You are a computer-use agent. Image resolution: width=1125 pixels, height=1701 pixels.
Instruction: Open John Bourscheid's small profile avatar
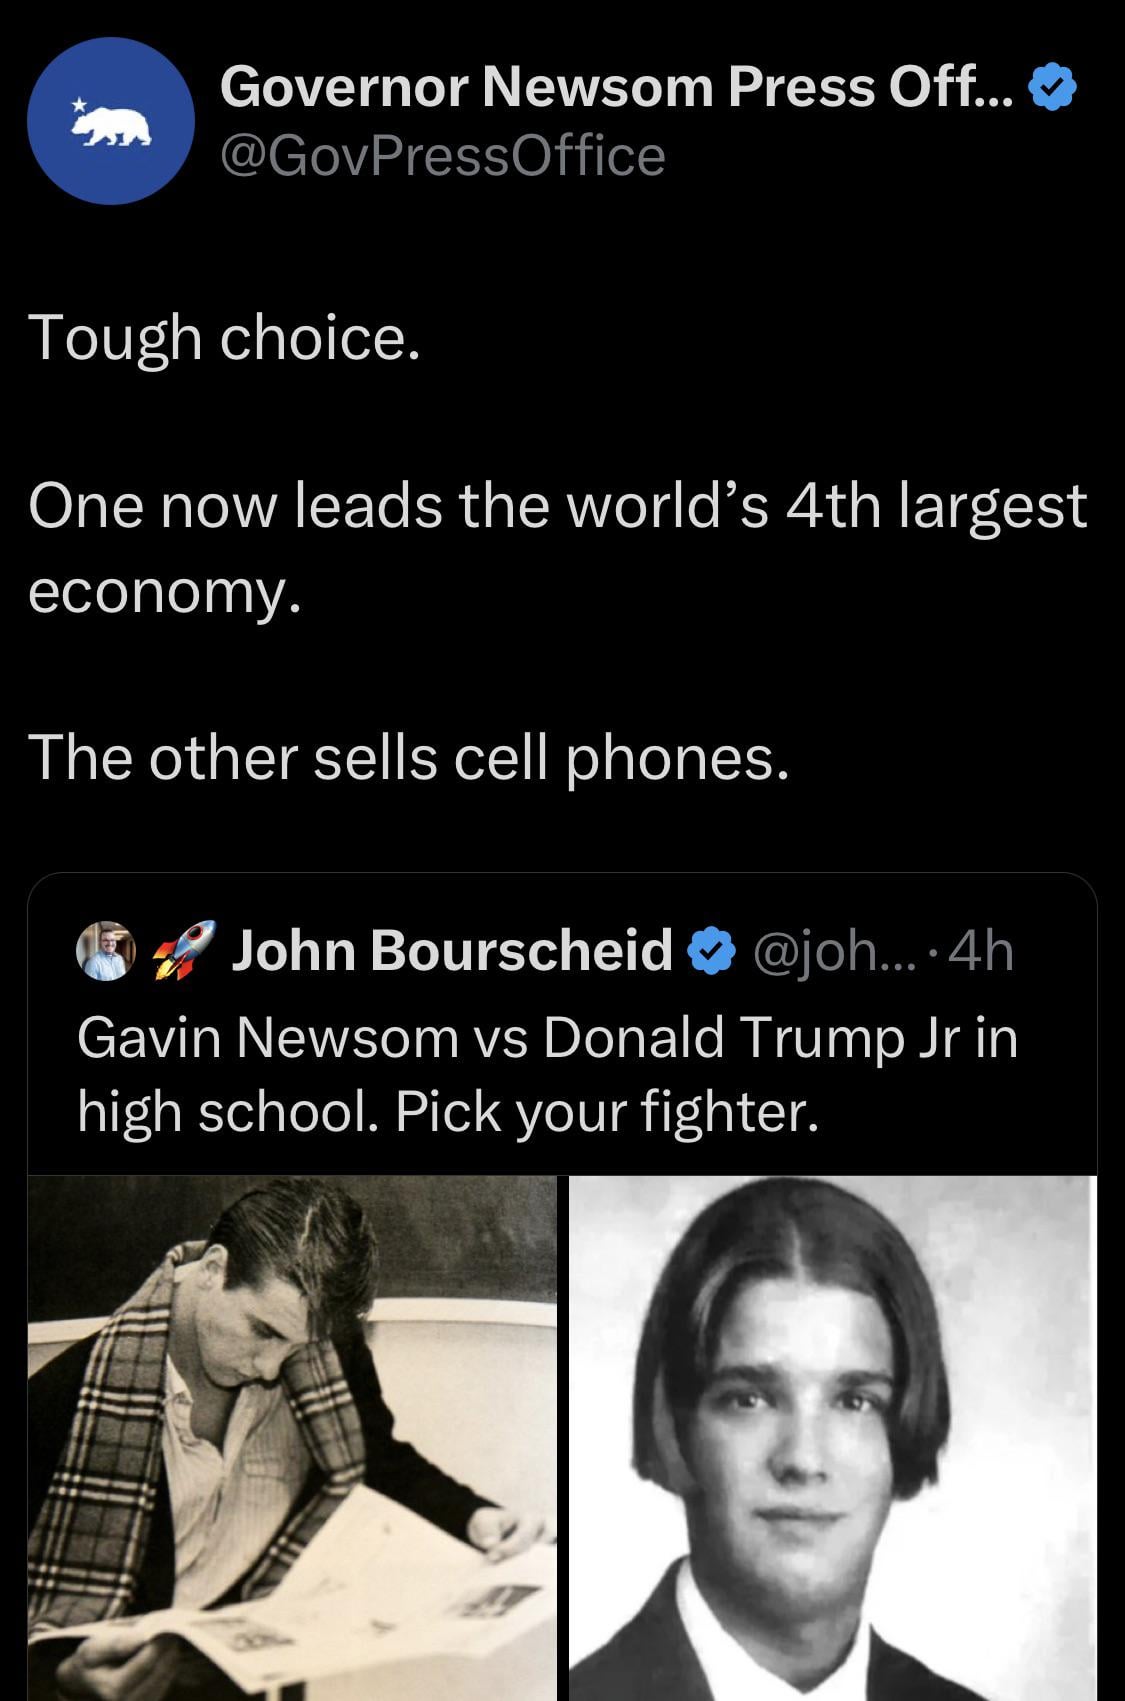pos(106,950)
